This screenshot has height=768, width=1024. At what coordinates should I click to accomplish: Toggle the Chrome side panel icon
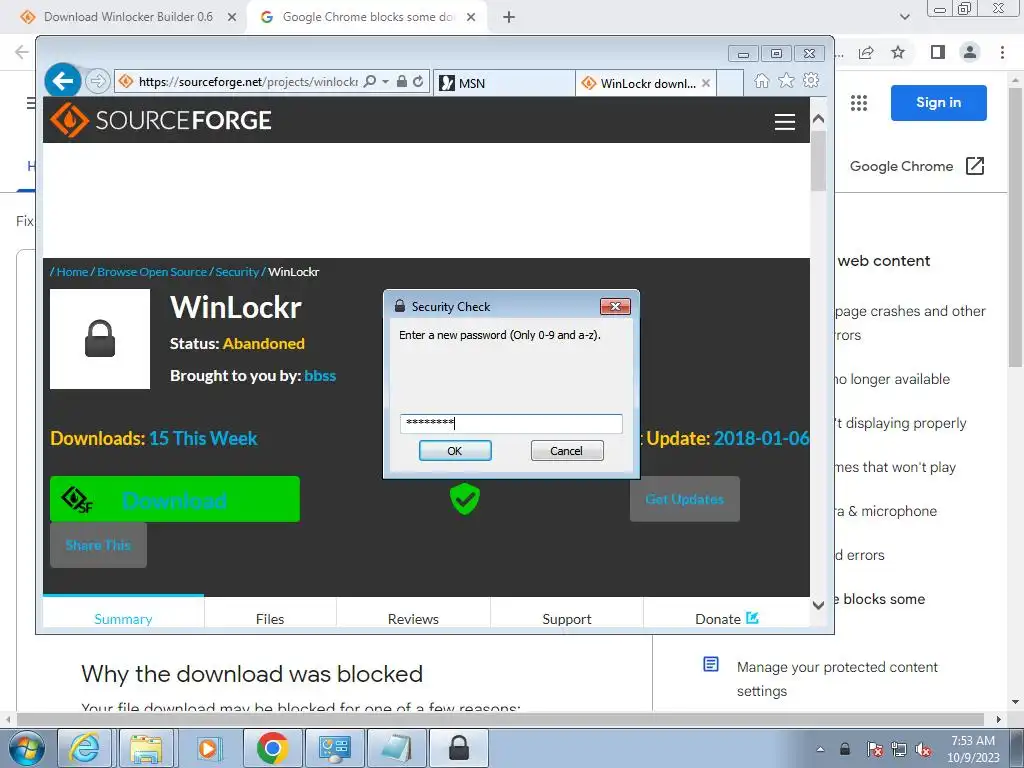coord(938,52)
